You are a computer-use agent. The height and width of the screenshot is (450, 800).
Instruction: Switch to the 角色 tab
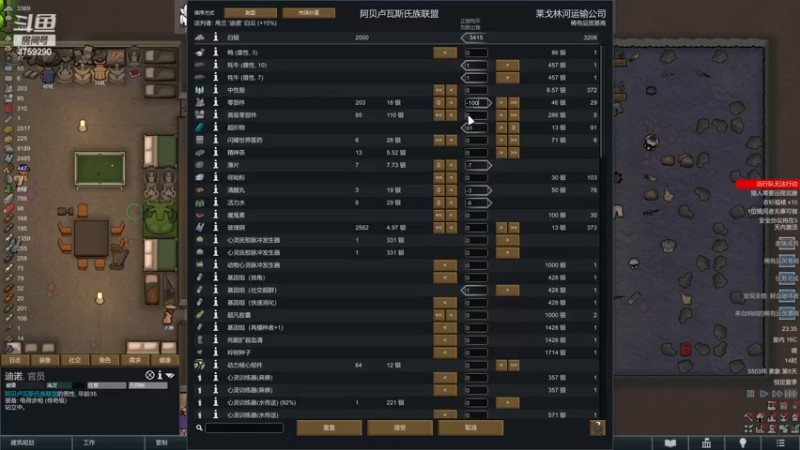pyautogui.click(x=105, y=360)
